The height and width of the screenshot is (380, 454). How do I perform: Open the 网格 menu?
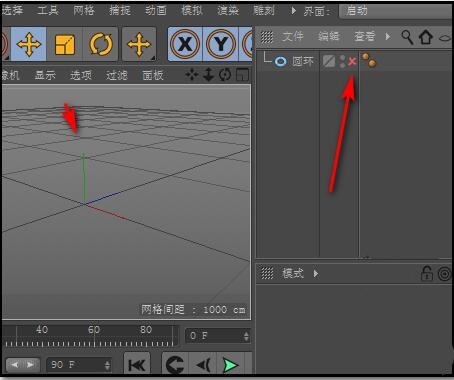click(84, 11)
